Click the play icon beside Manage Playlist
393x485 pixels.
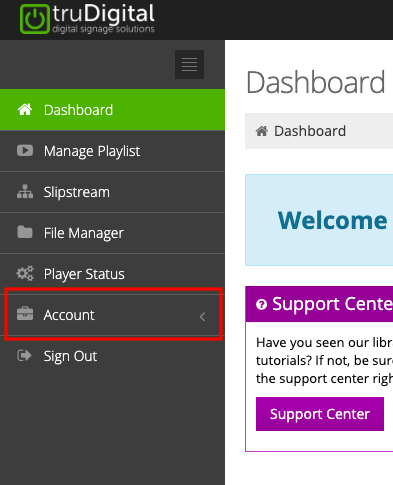coord(25,150)
